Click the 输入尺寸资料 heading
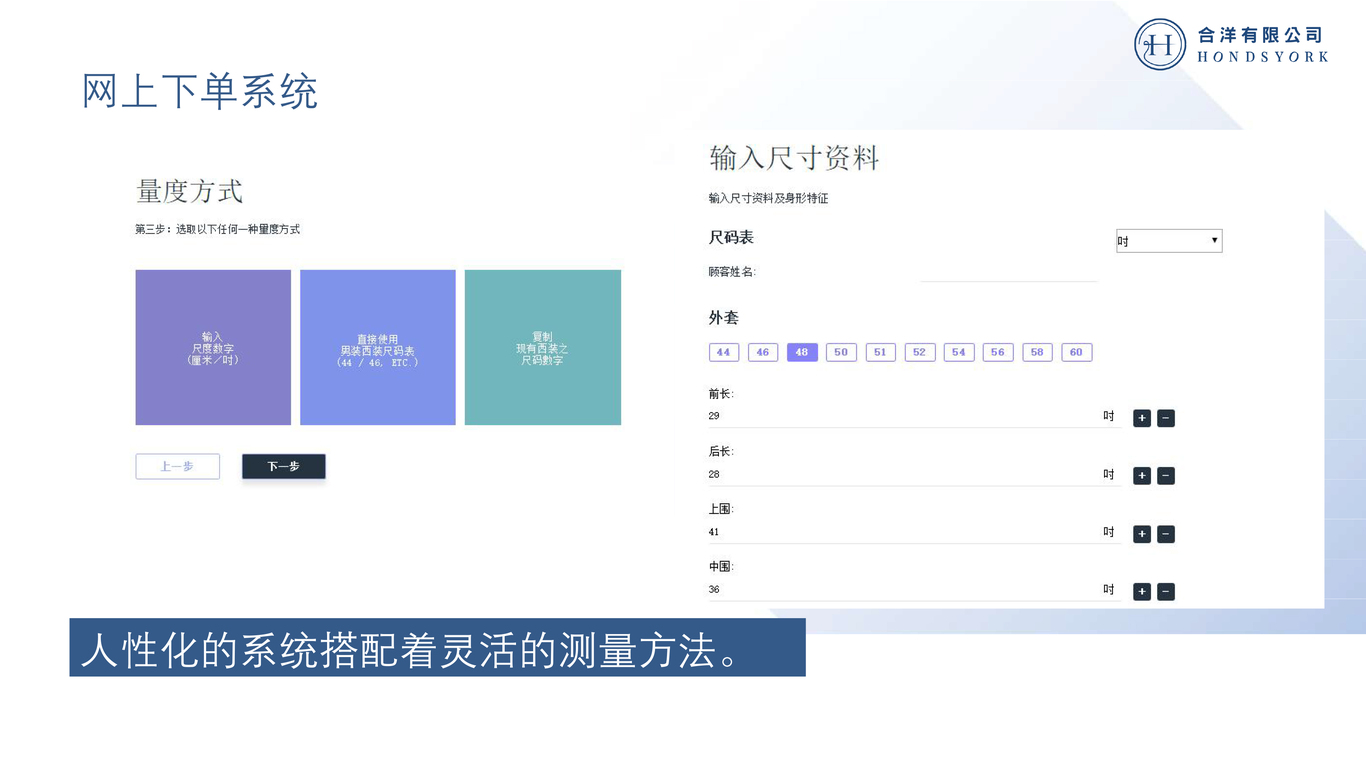Screen dimensions: 1366x768 coord(794,158)
